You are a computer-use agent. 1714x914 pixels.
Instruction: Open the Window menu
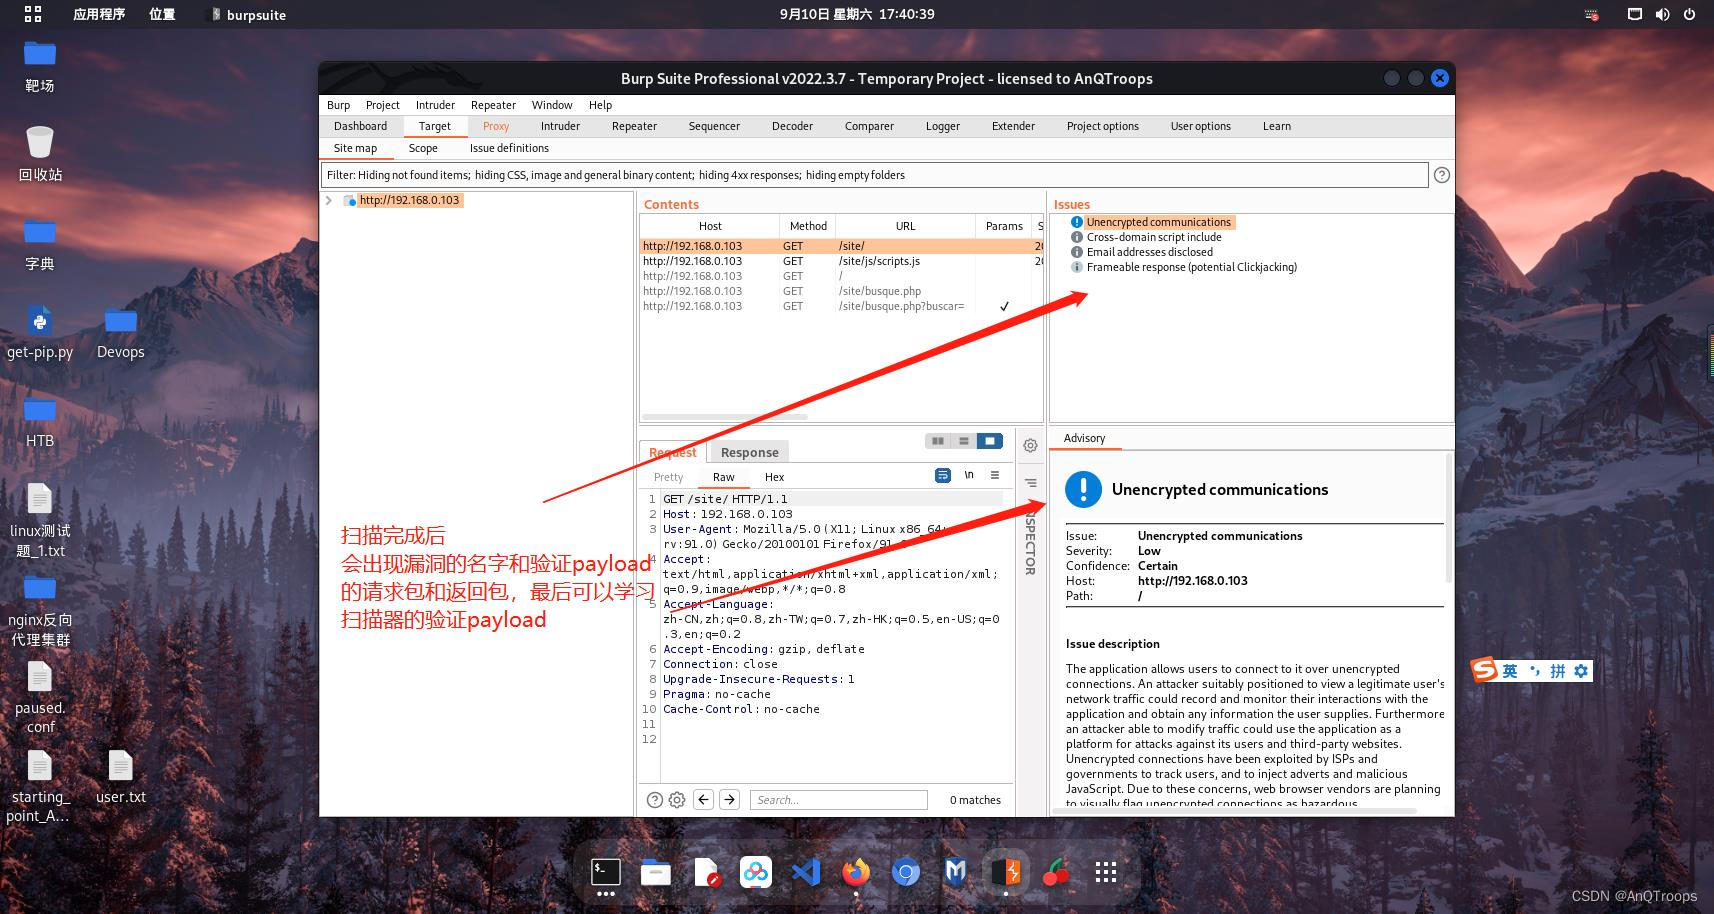(x=552, y=105)
